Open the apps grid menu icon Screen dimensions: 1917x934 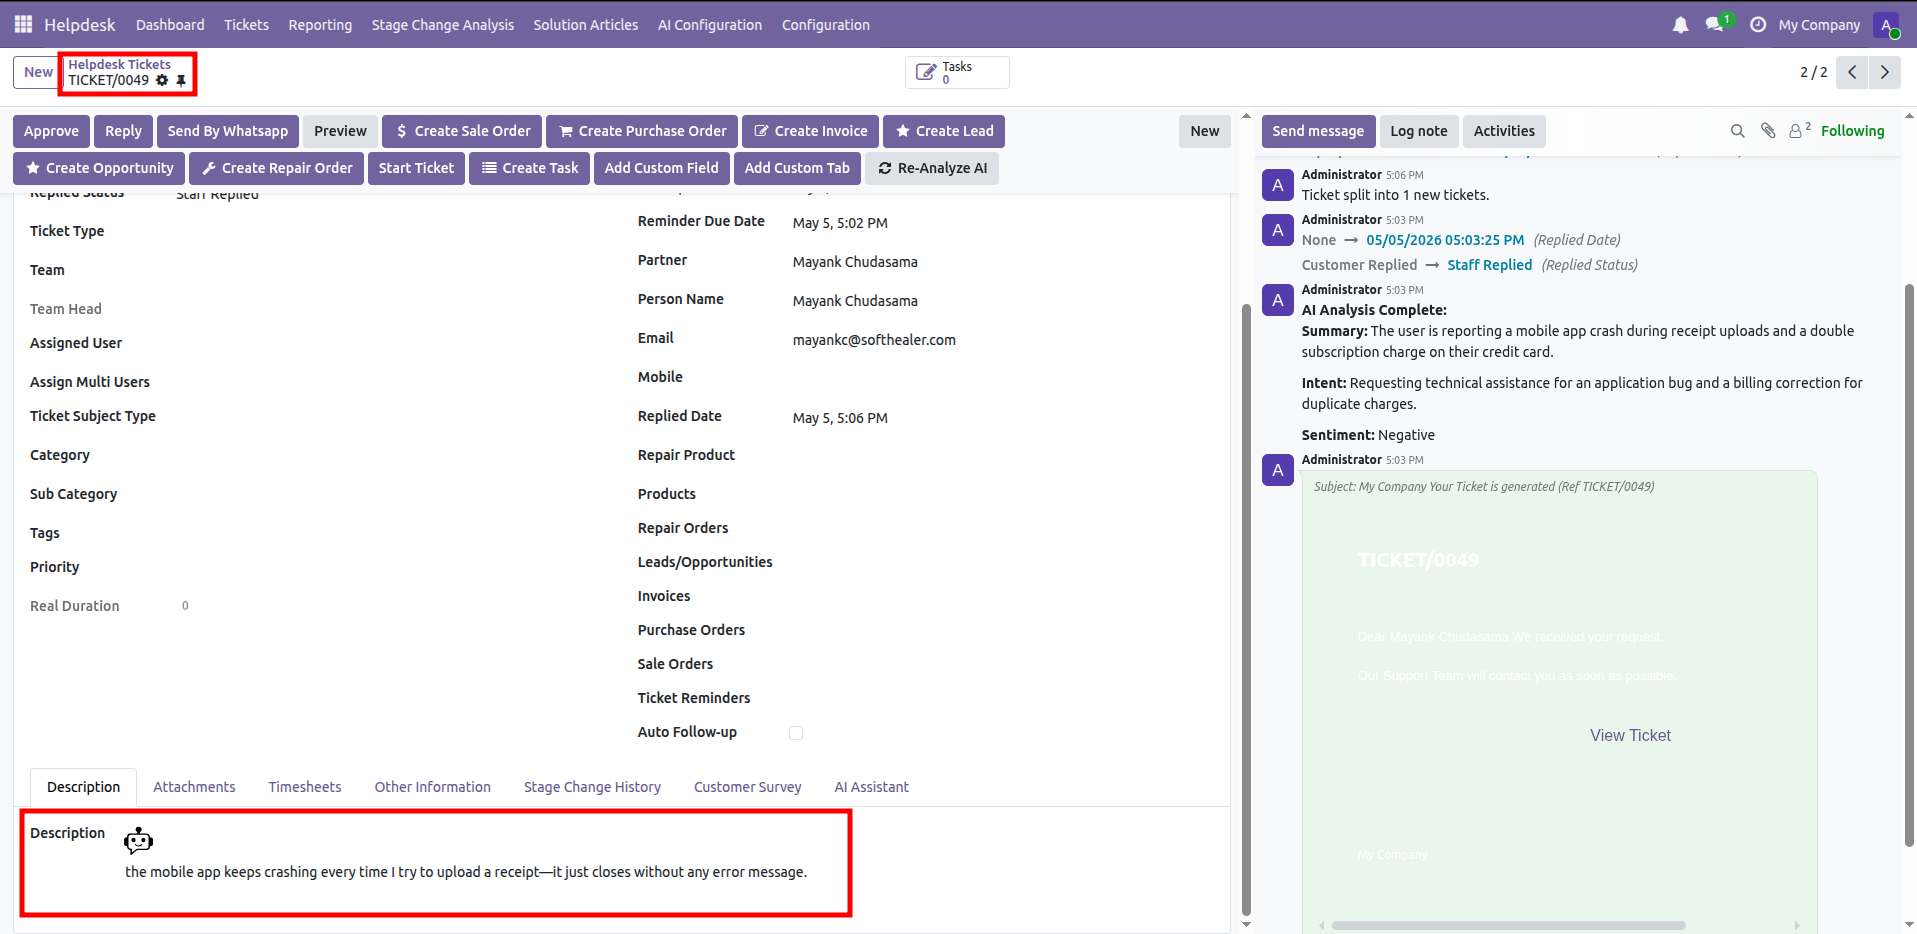click(x=23, y=24)
